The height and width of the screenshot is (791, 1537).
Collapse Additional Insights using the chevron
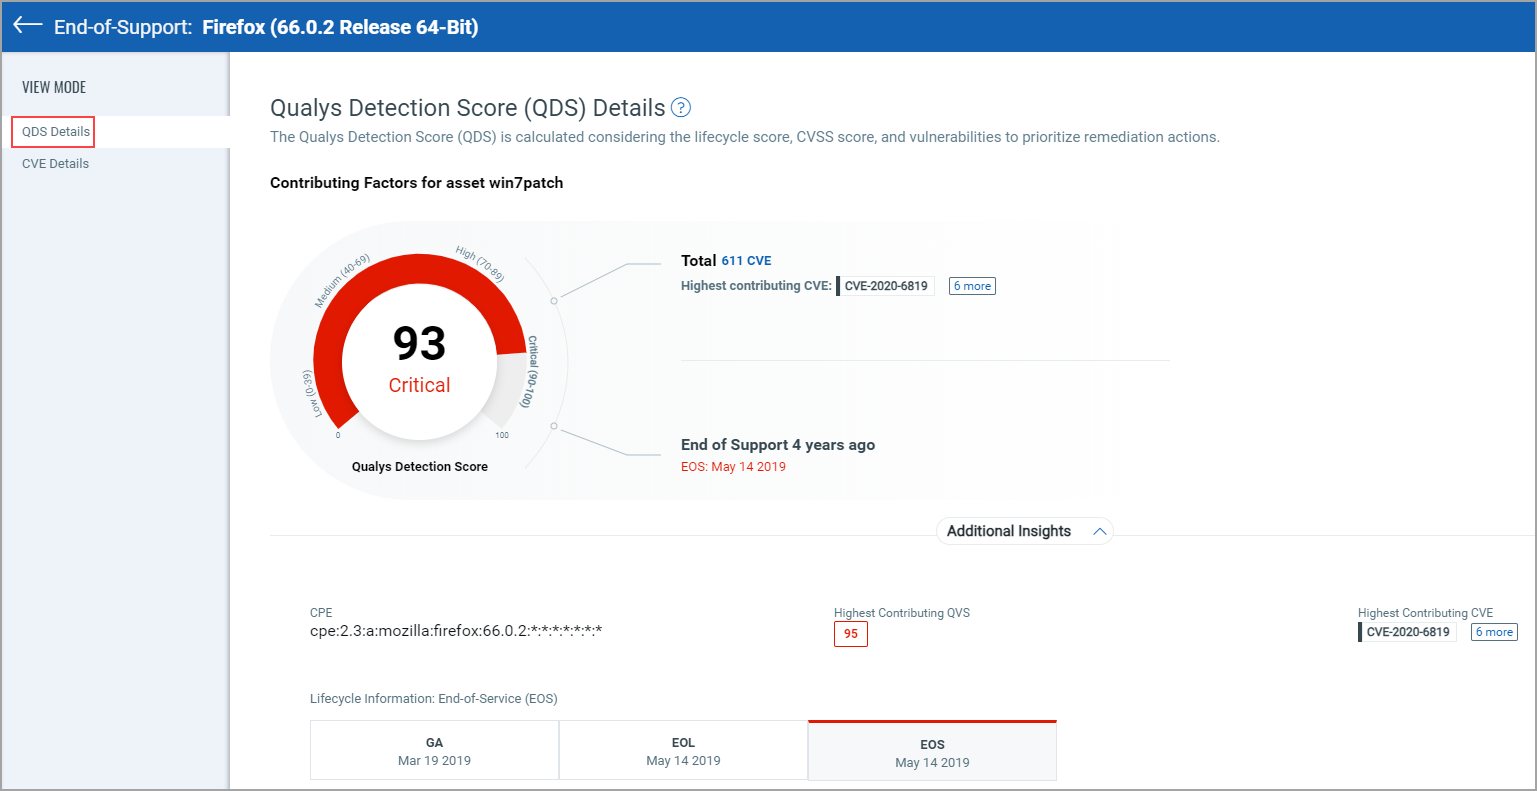point(1099,532)
